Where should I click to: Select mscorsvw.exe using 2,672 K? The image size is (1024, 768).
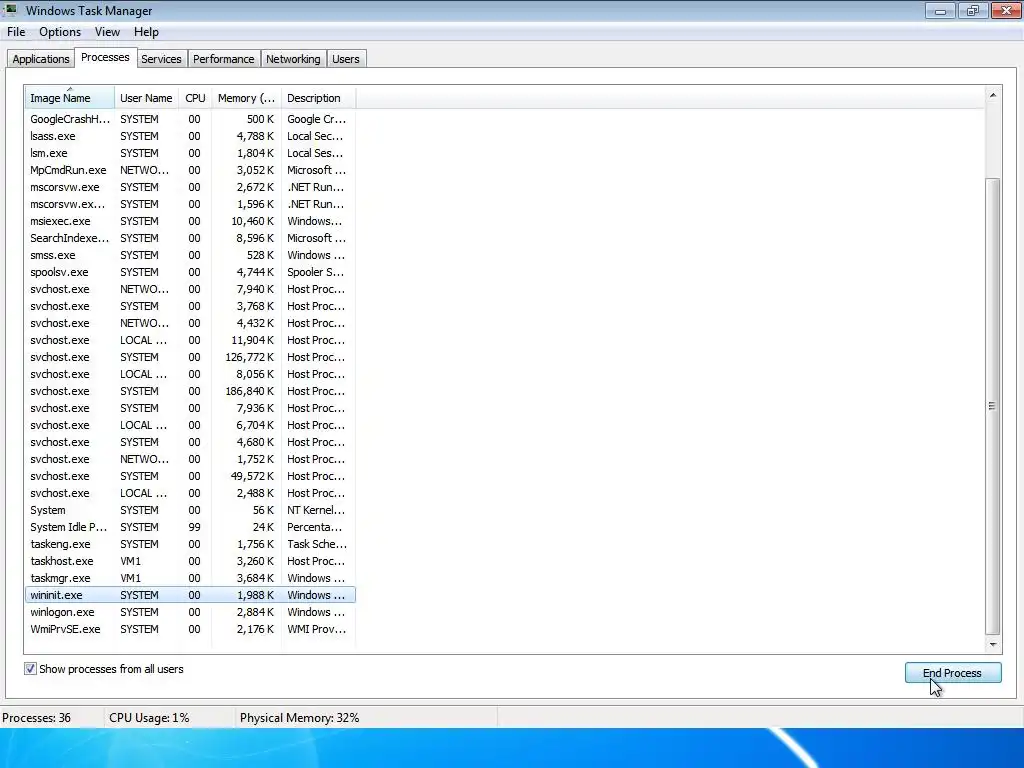(190, 187)
